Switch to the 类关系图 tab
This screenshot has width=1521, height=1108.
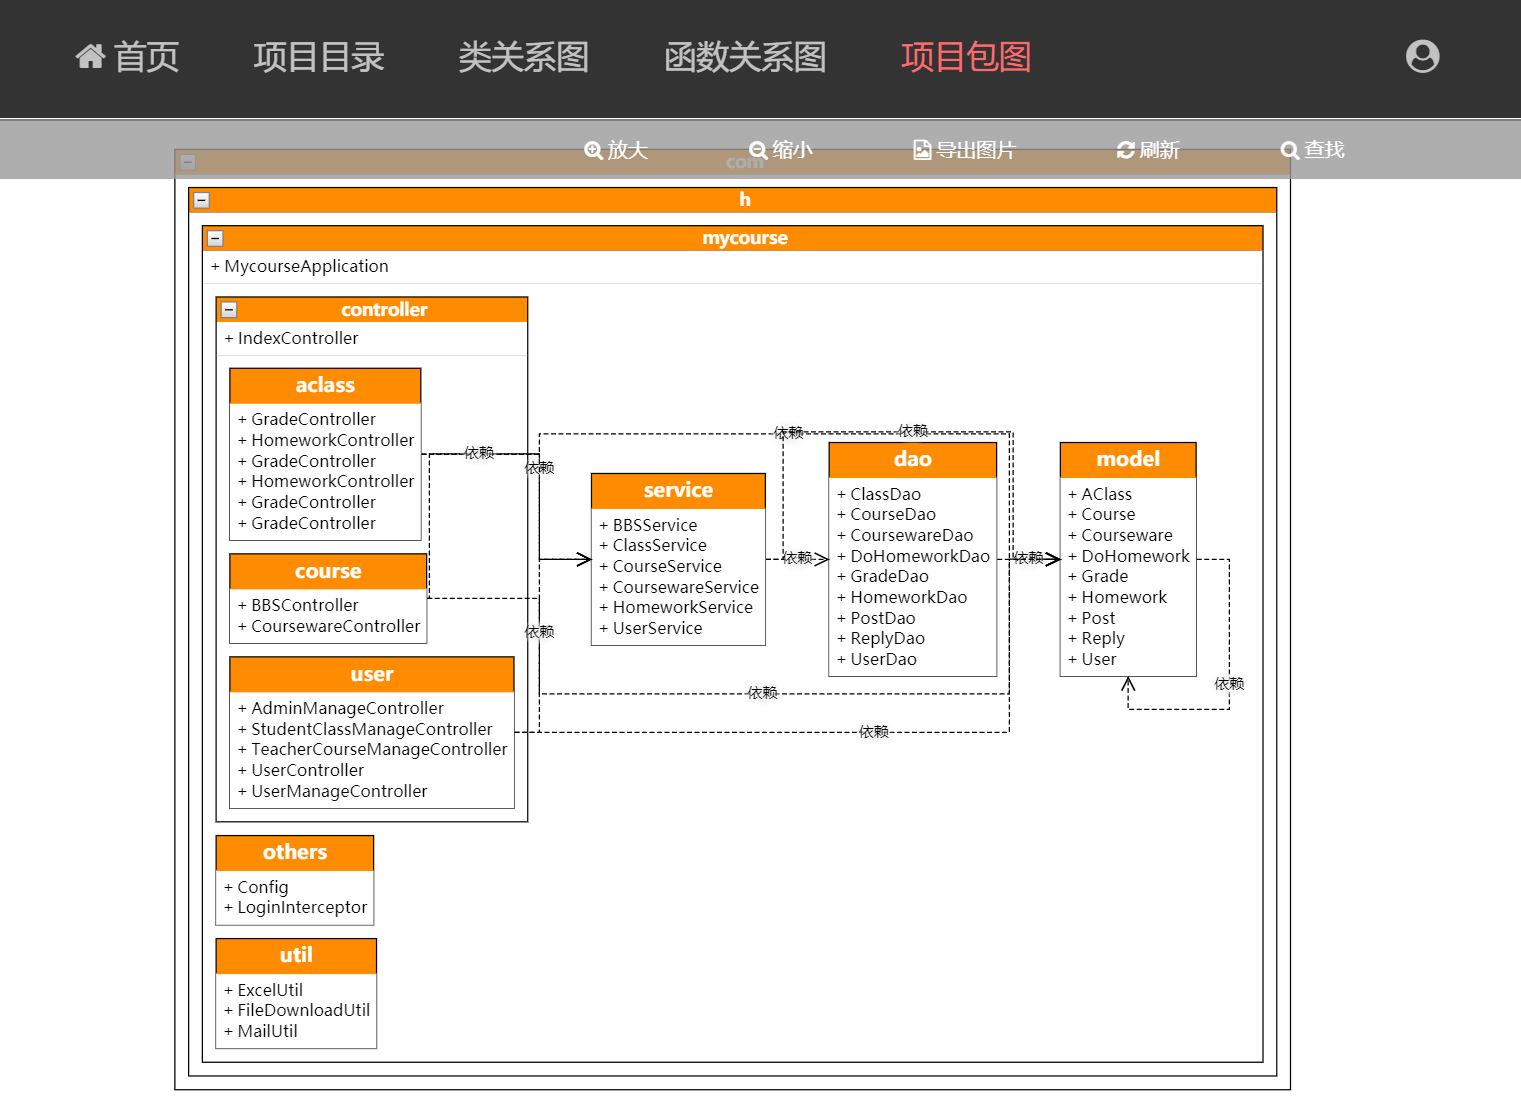[x=523, y=57]
